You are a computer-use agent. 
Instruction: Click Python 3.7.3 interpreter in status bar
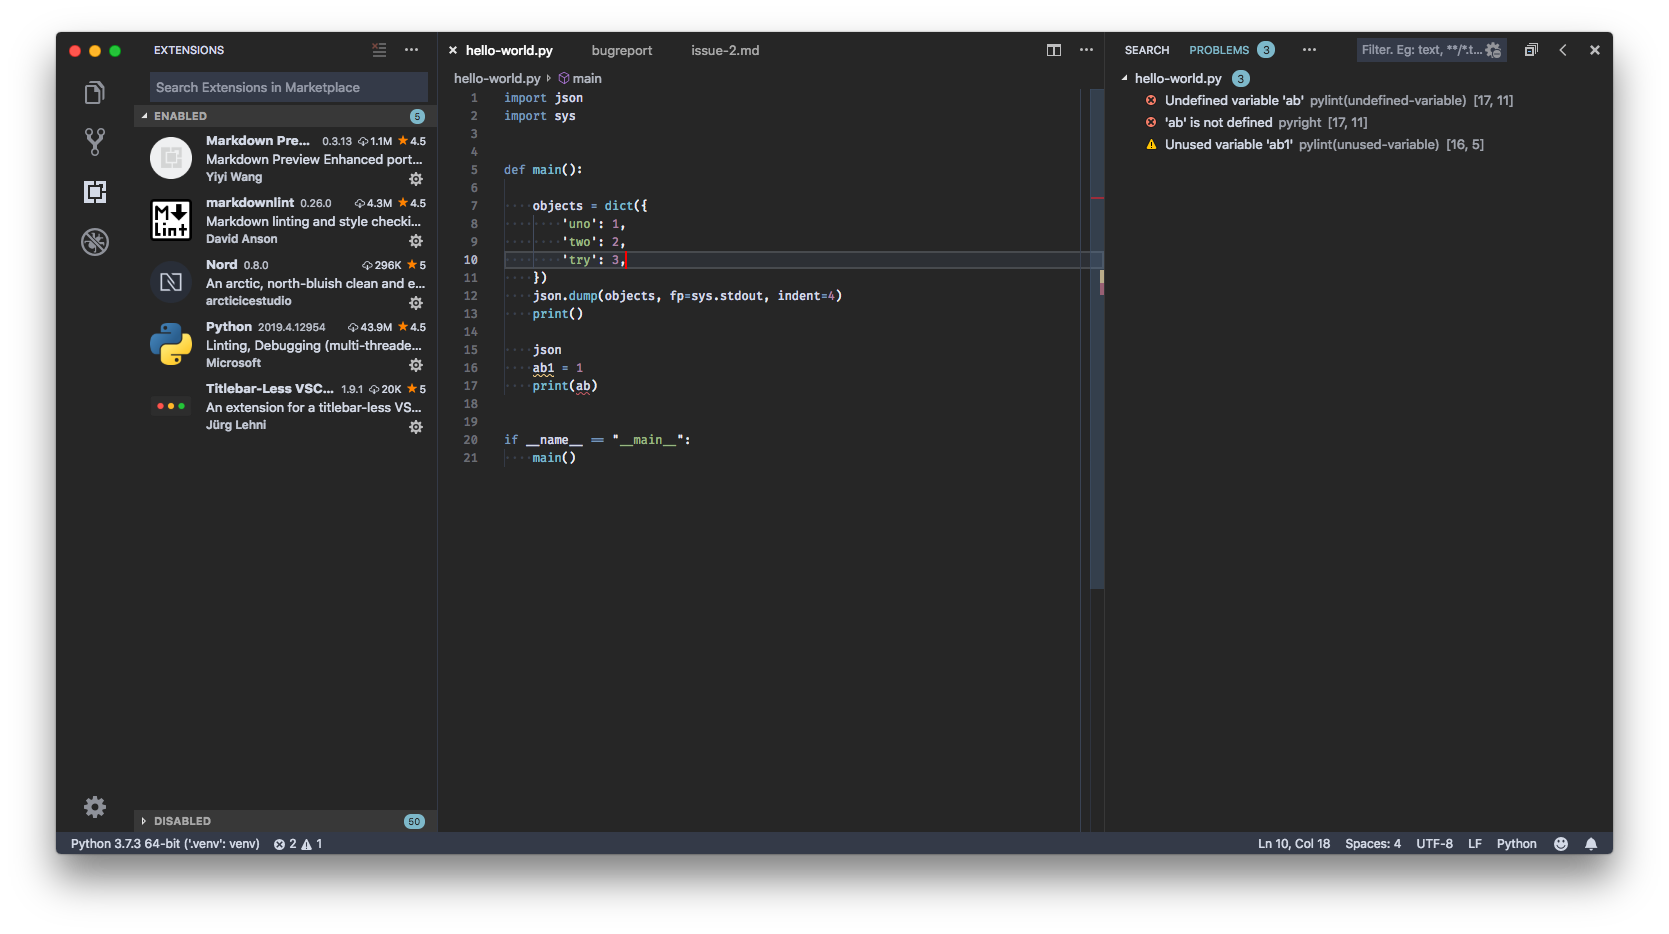tap(163, 844)
